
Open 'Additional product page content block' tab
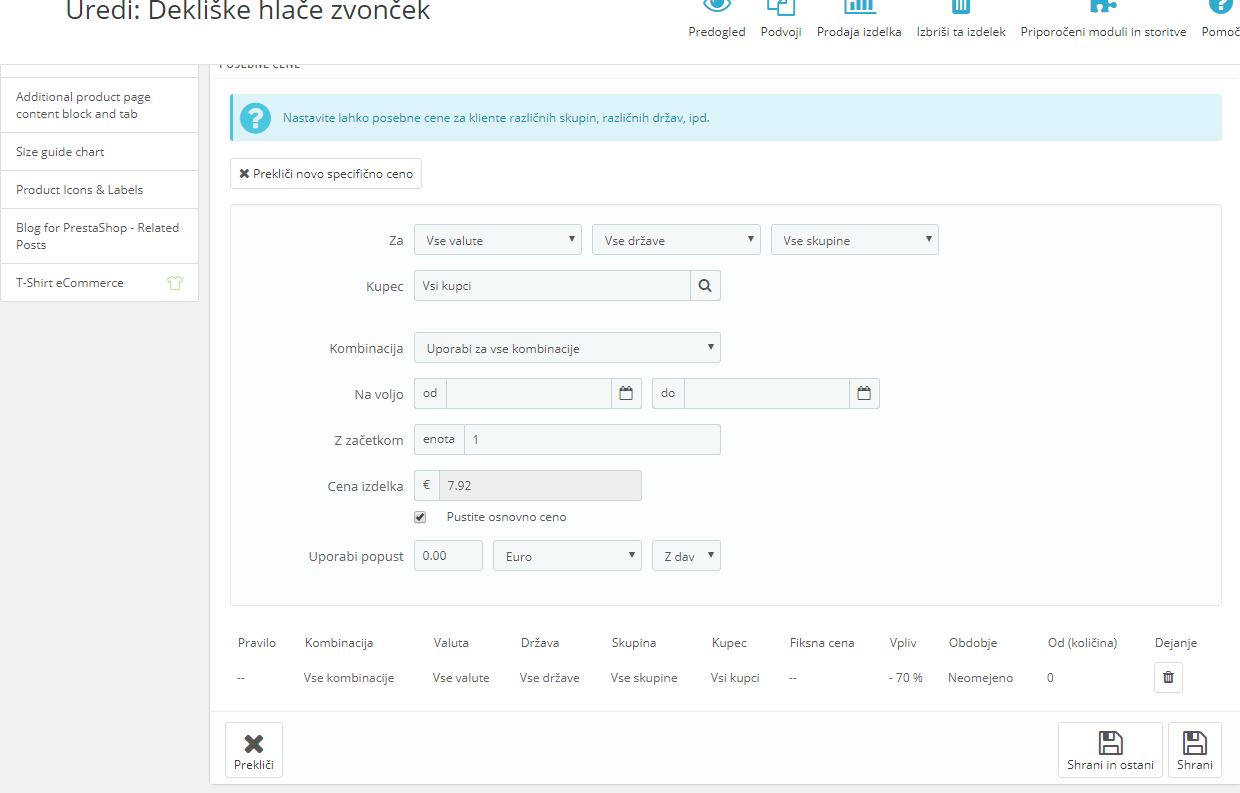[x=100, y=105]
